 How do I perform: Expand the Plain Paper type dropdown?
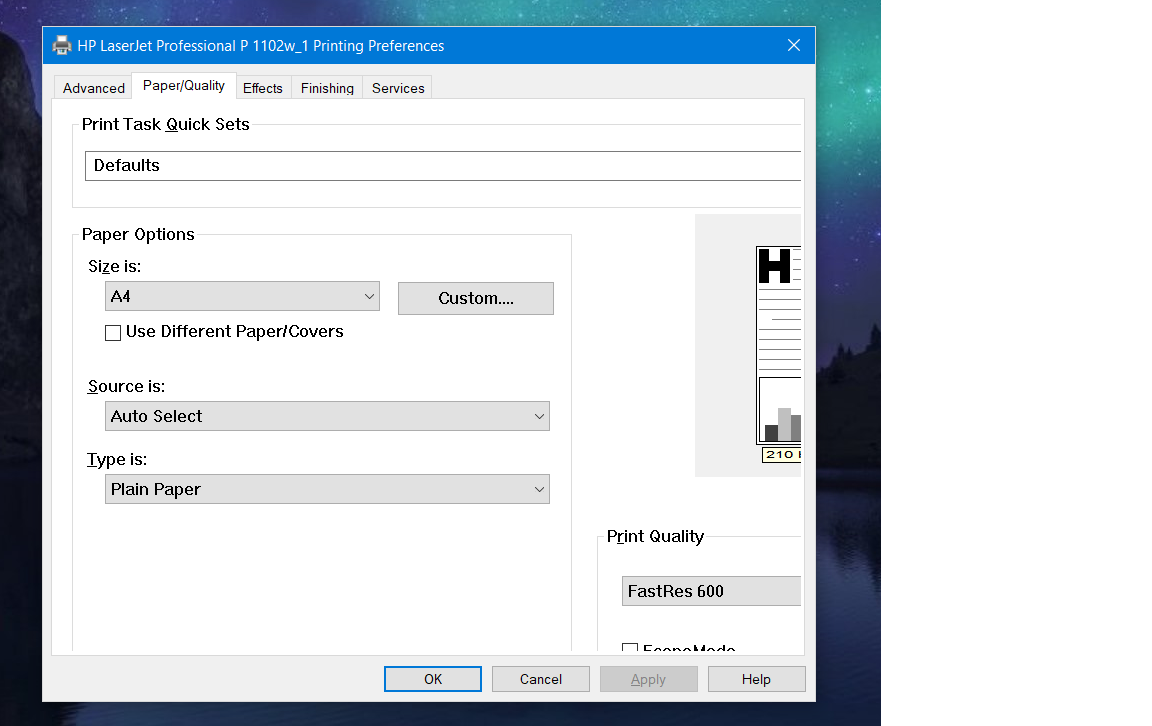pyautogui.click(x=327, y=489)
